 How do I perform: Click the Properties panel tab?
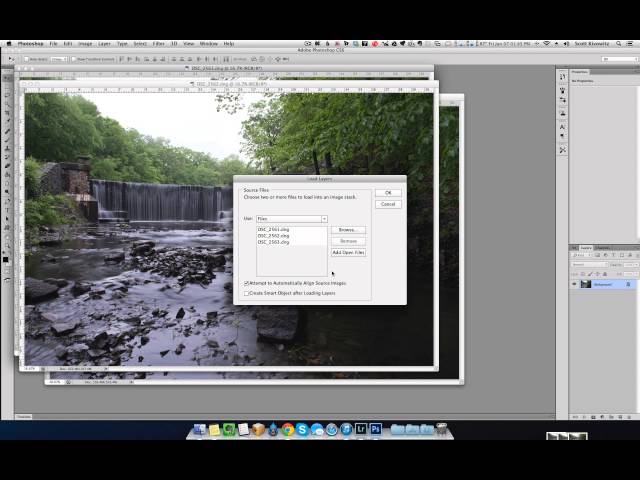pyautogui.click(x=580, y=72)
